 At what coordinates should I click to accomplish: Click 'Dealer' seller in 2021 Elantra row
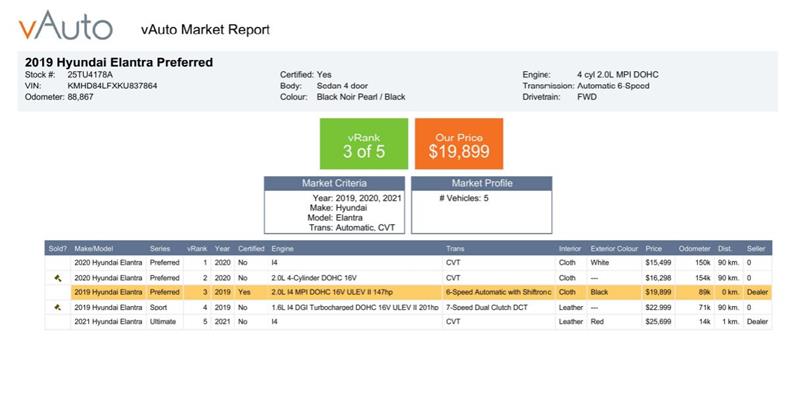[x=757, y=322]
